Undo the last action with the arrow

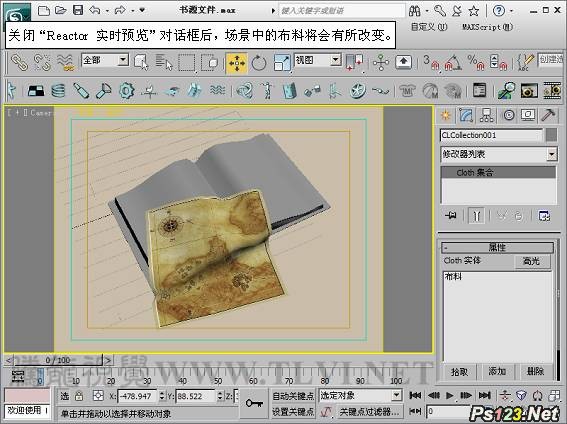pyautogui.click(x=95, y=10)
